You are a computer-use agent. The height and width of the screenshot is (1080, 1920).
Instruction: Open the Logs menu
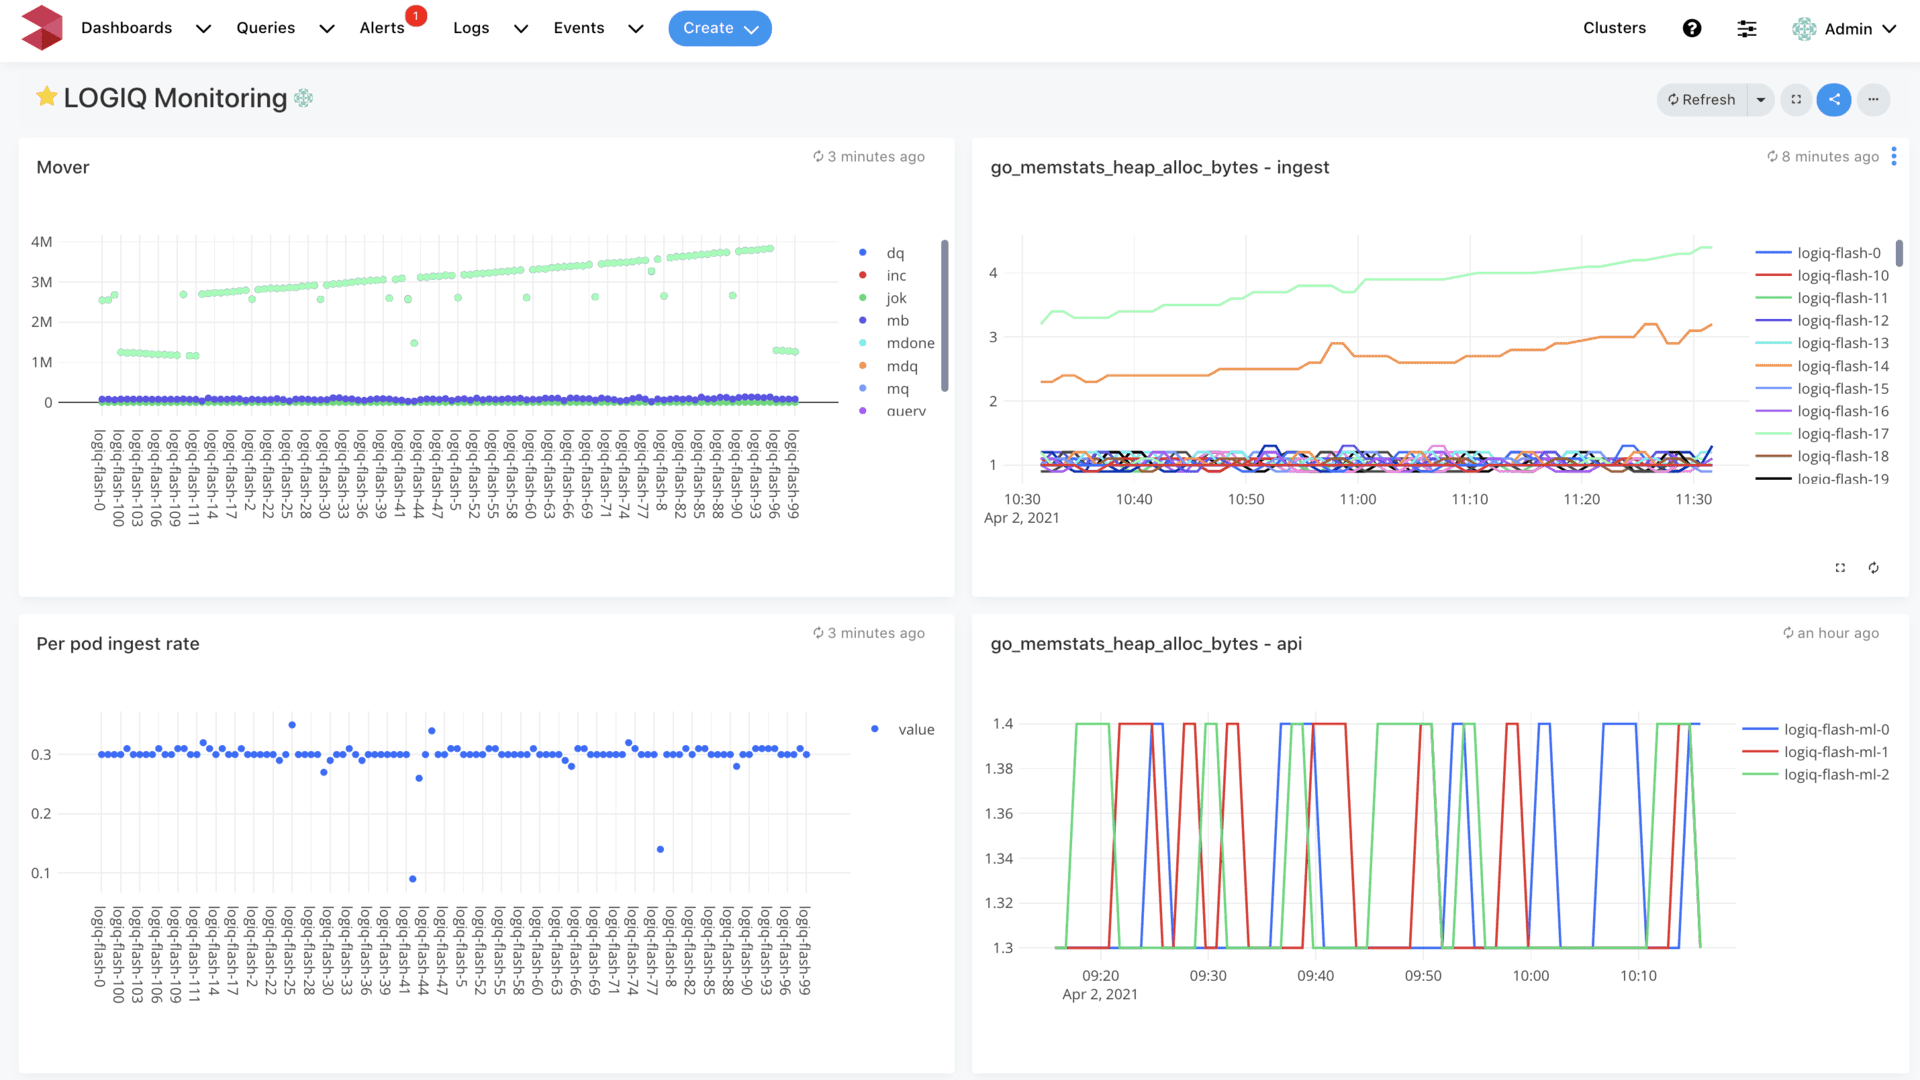[471, 28]
